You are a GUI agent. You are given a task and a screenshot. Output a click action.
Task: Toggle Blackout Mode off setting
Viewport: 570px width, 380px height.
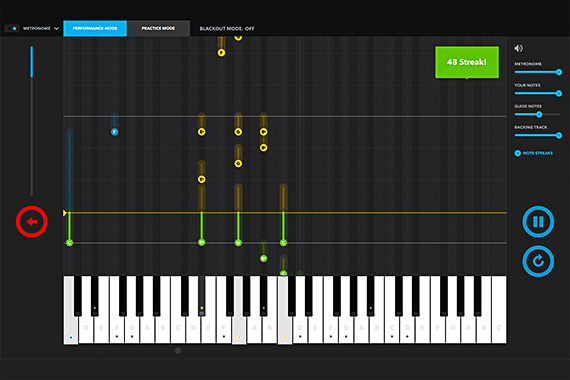227,28
